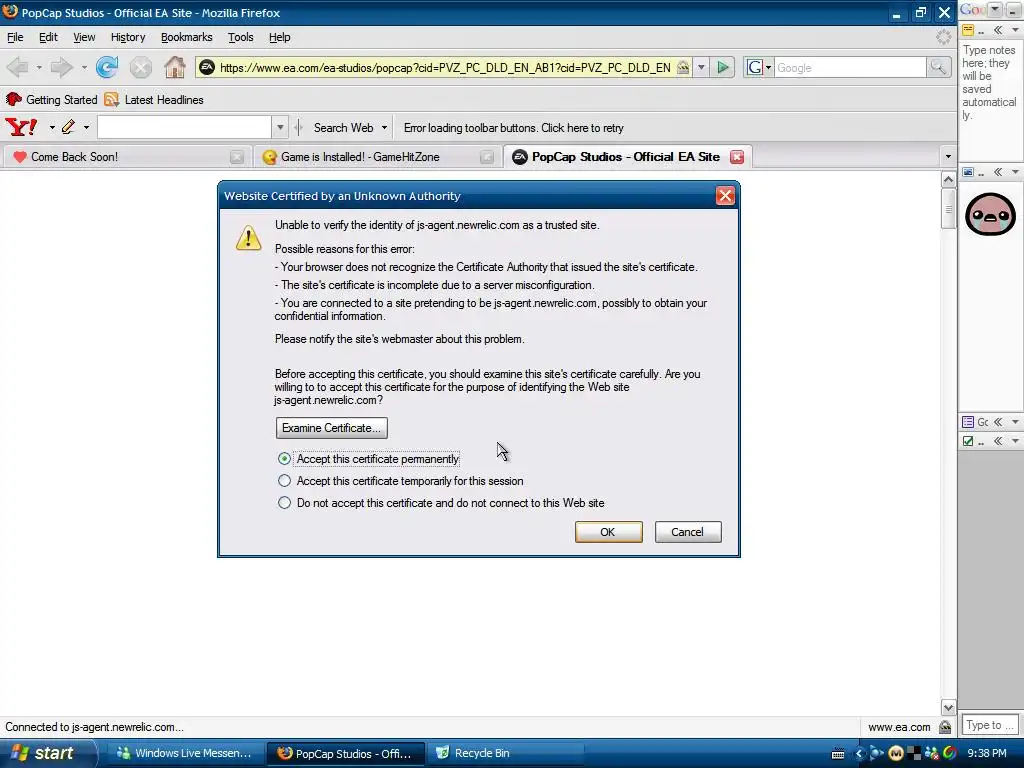Click the page vertical scrollbar thumb
The width and height of the screenshot is (1024, 768).
point(948,210)
